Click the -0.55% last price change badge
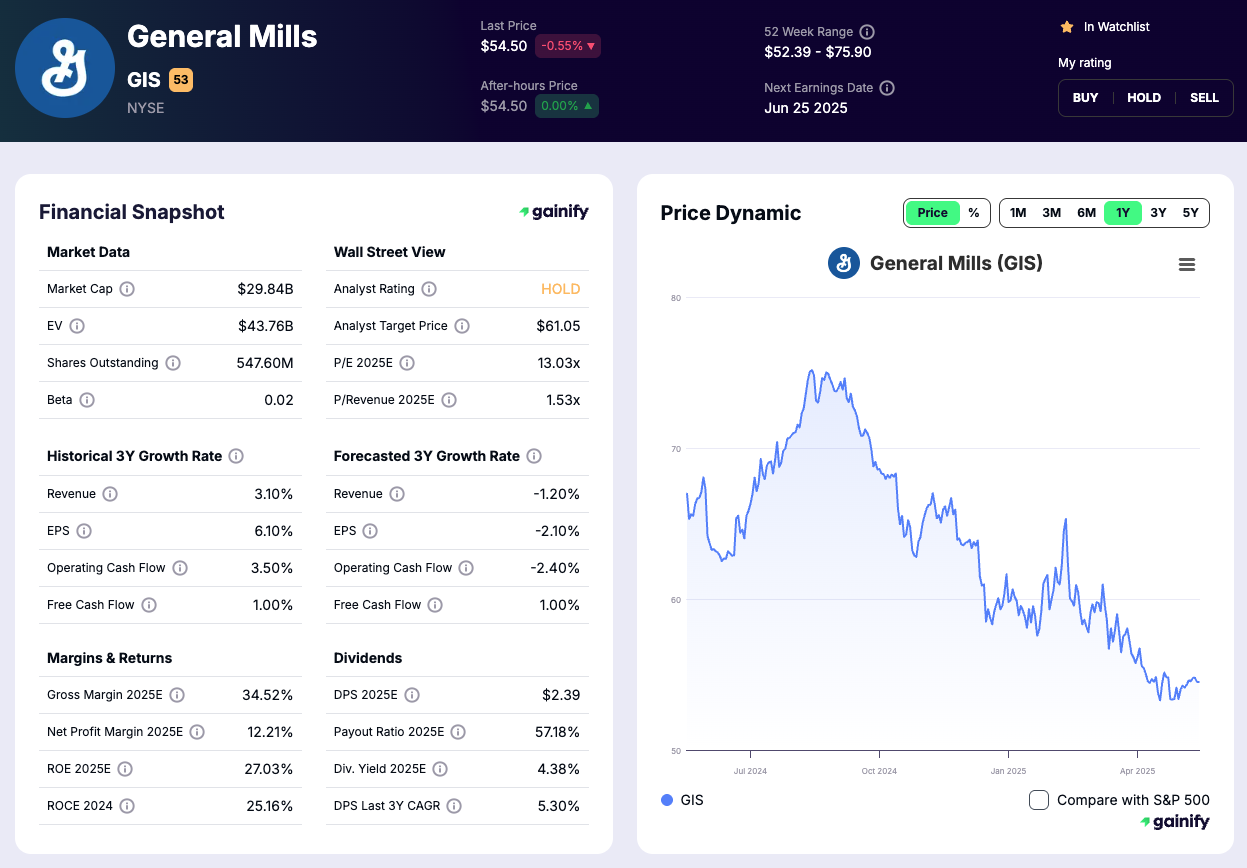 [x=568, y=46]
